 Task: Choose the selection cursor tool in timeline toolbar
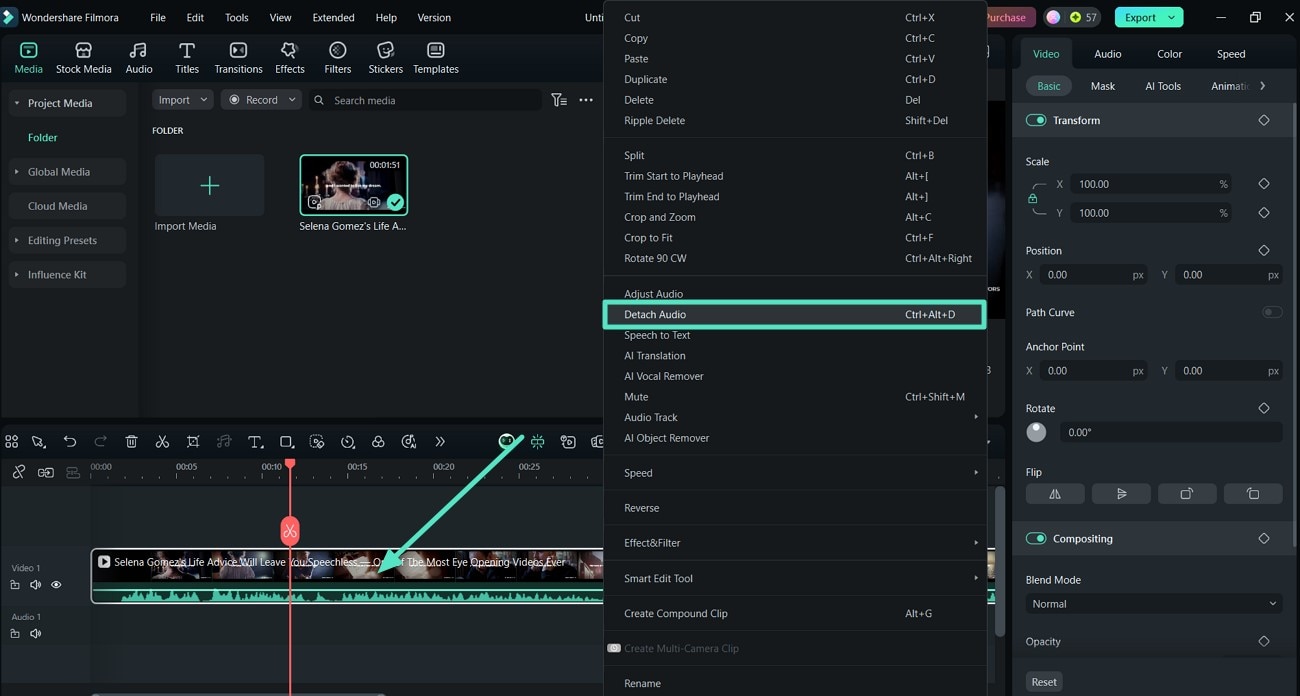(39, 442)
